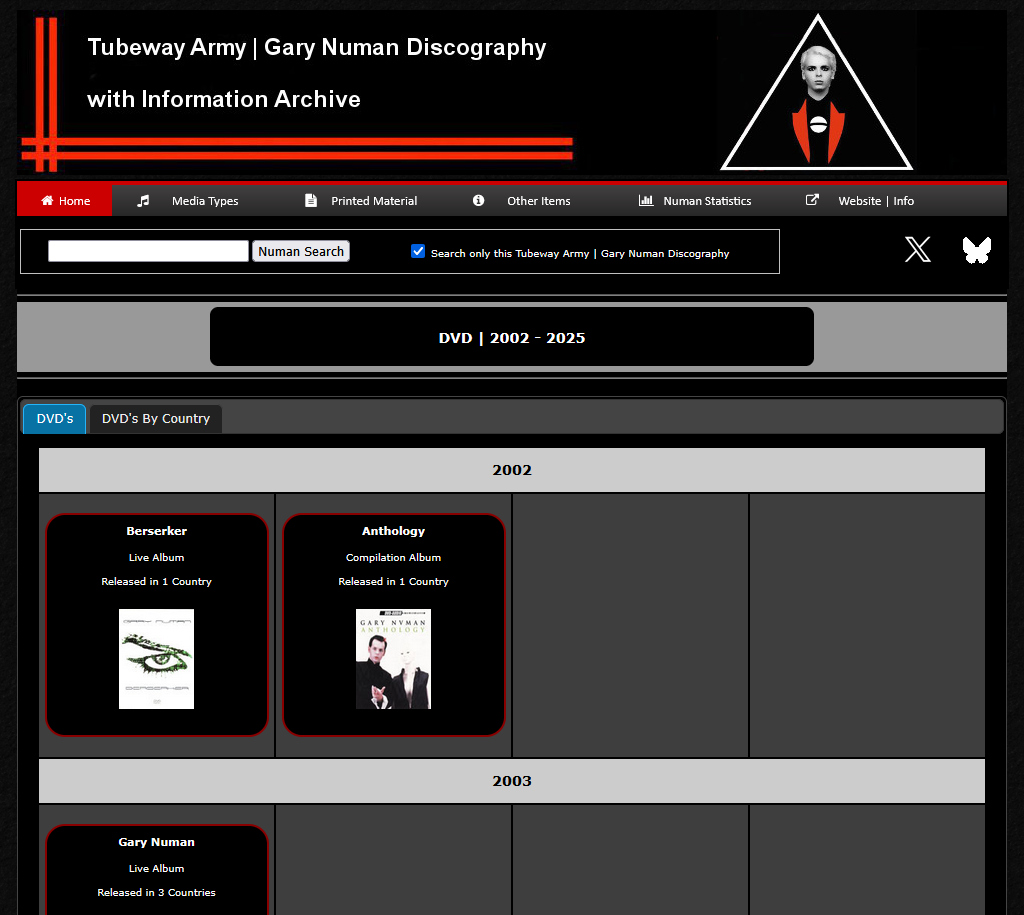Open the Anthology DVD cover thumbnail
Screen dimensions: 1024x915
coord(393,659)
